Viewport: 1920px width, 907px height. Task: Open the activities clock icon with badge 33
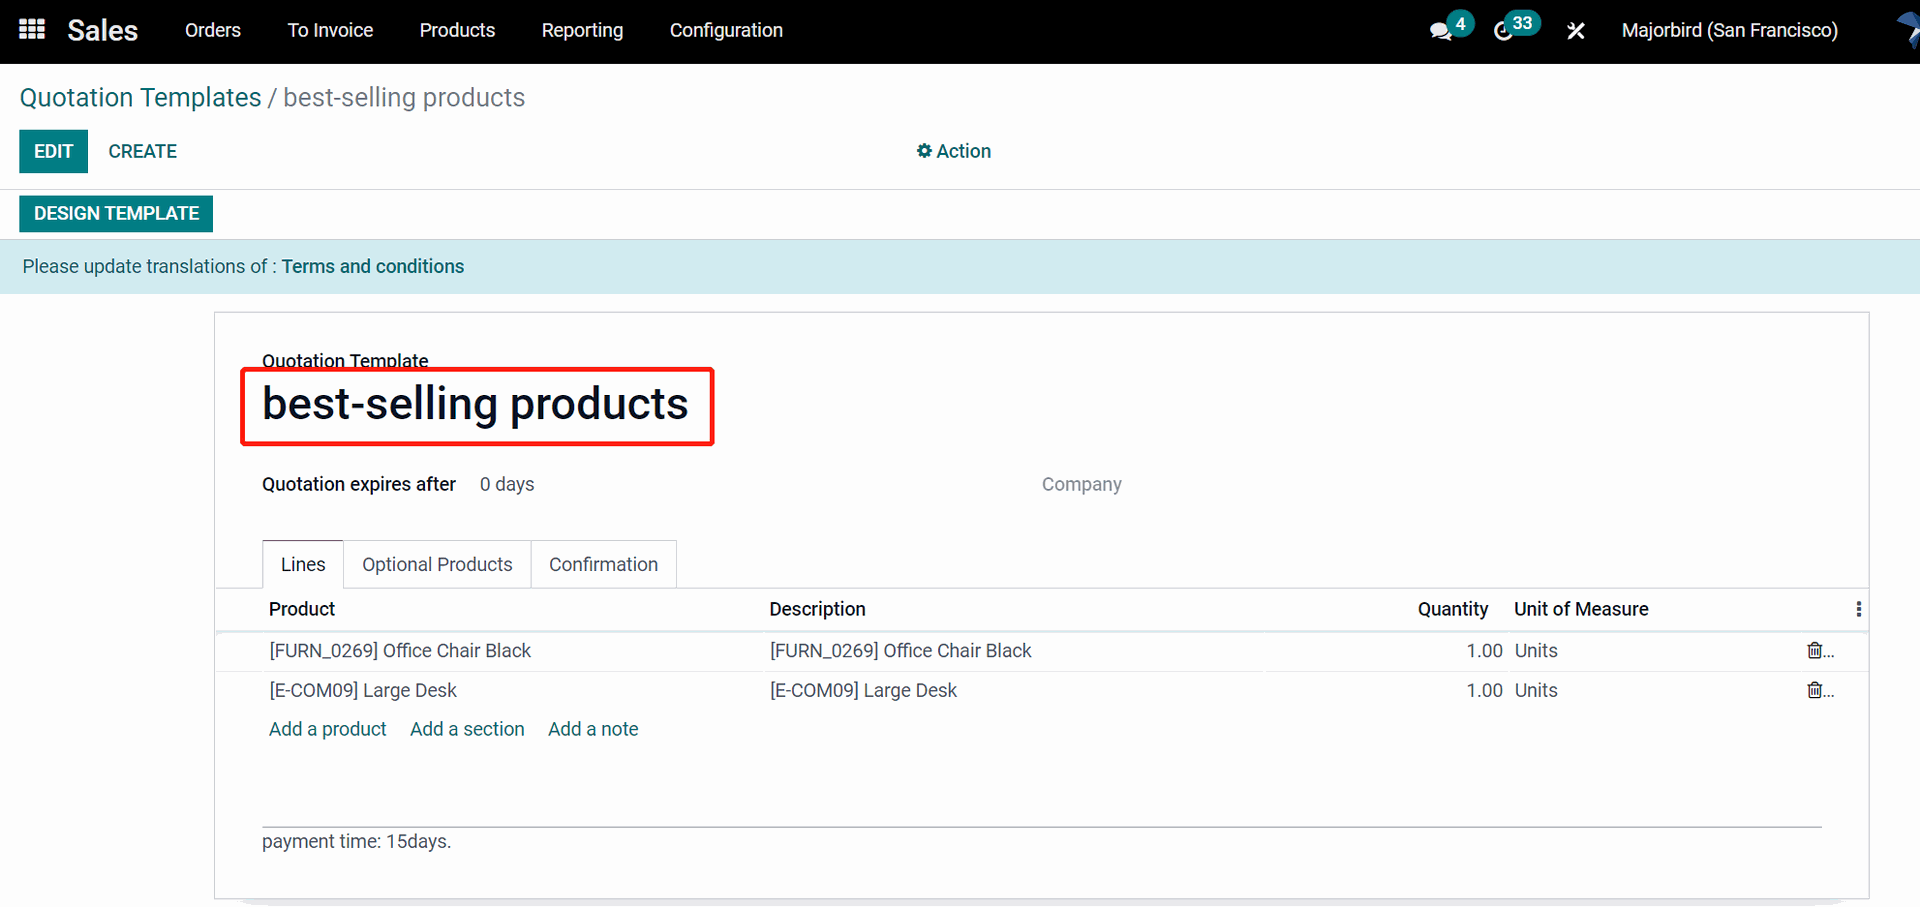1503,31
